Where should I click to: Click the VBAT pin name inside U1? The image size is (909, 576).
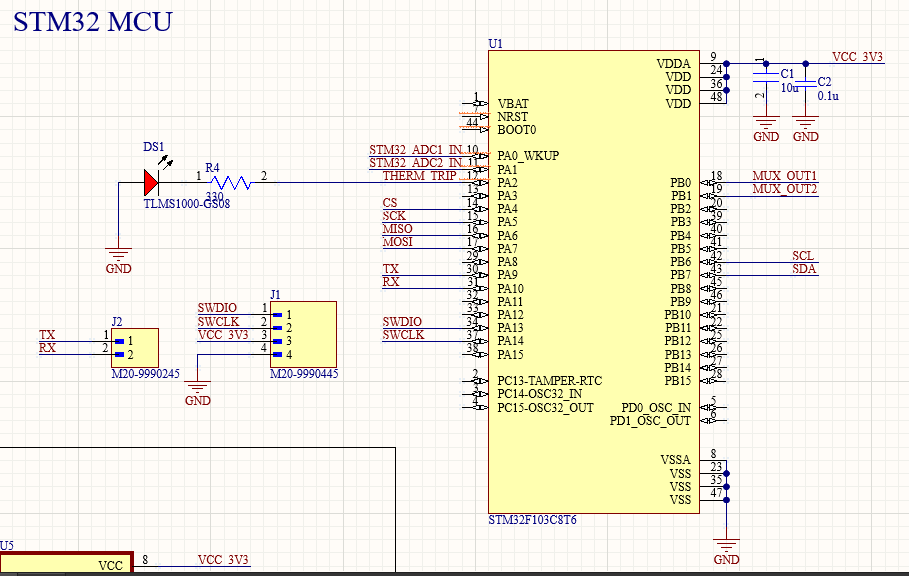pos(513,104)
